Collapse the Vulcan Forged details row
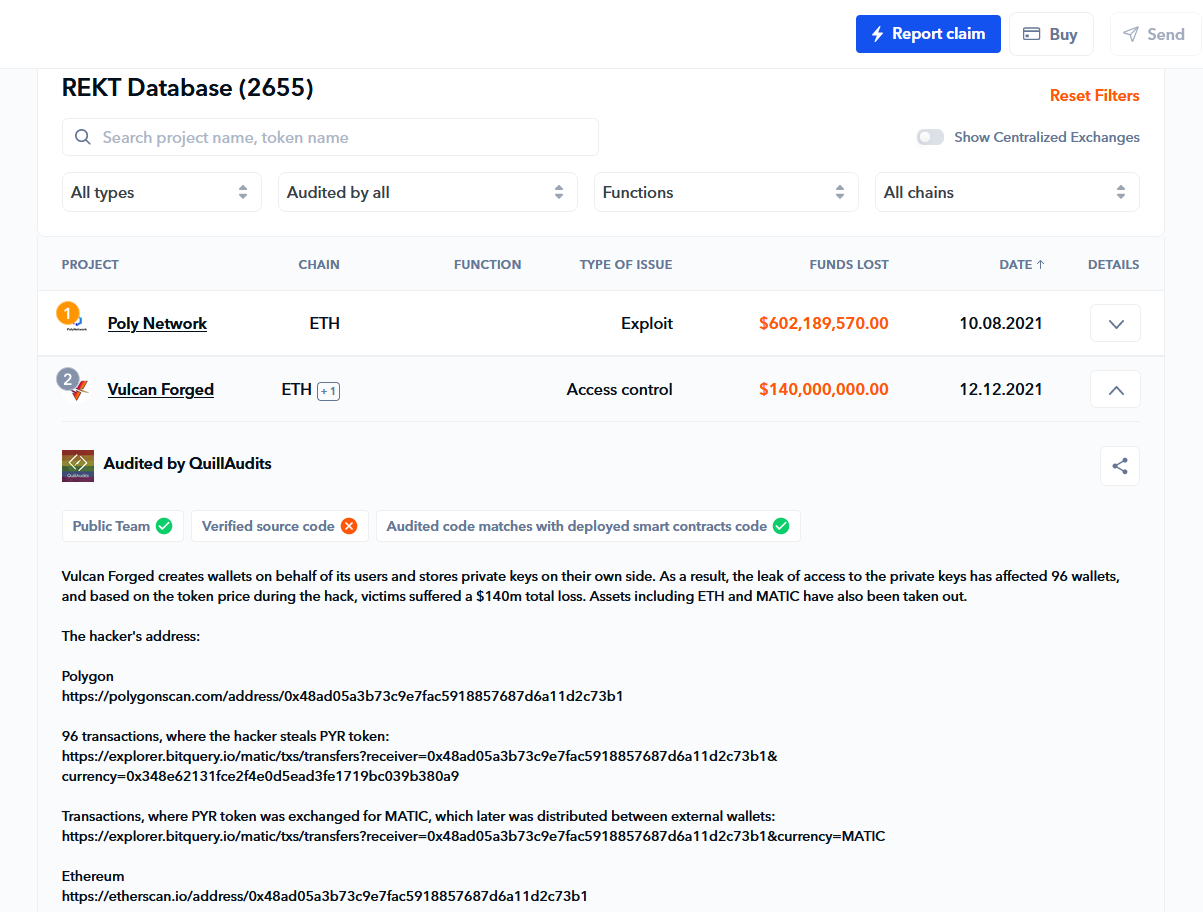Image resolution: width=1203 pixels, height=912 pixels. tap(1115, 390)
